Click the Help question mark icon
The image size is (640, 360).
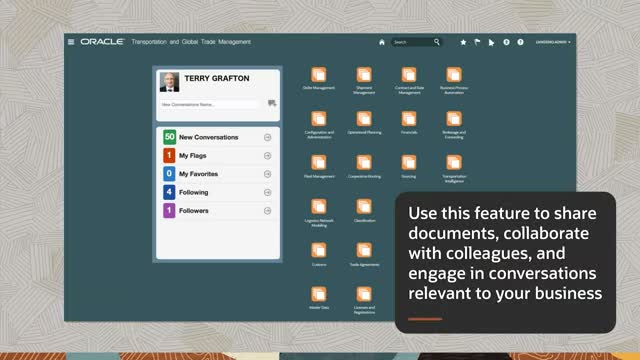click(x=520, y=42)
